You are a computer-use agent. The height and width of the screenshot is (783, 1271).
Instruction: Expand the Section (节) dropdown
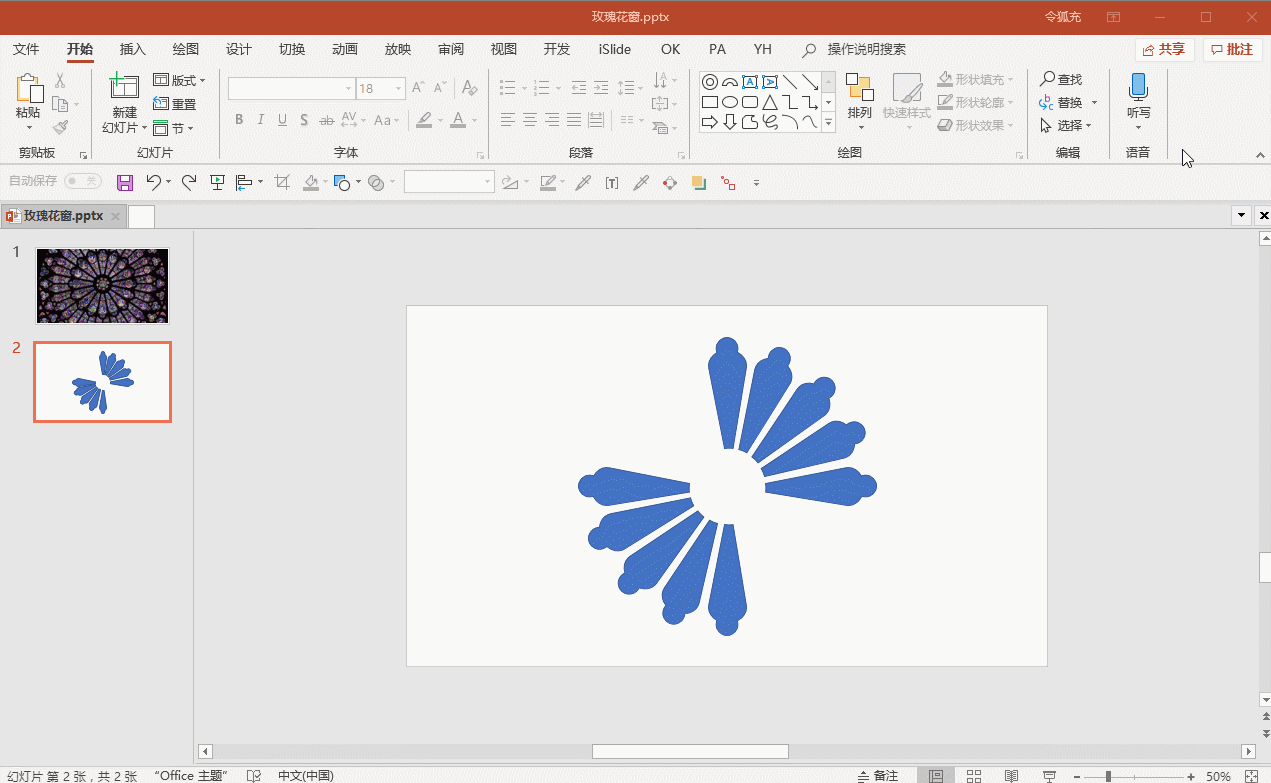pos(173,128)
